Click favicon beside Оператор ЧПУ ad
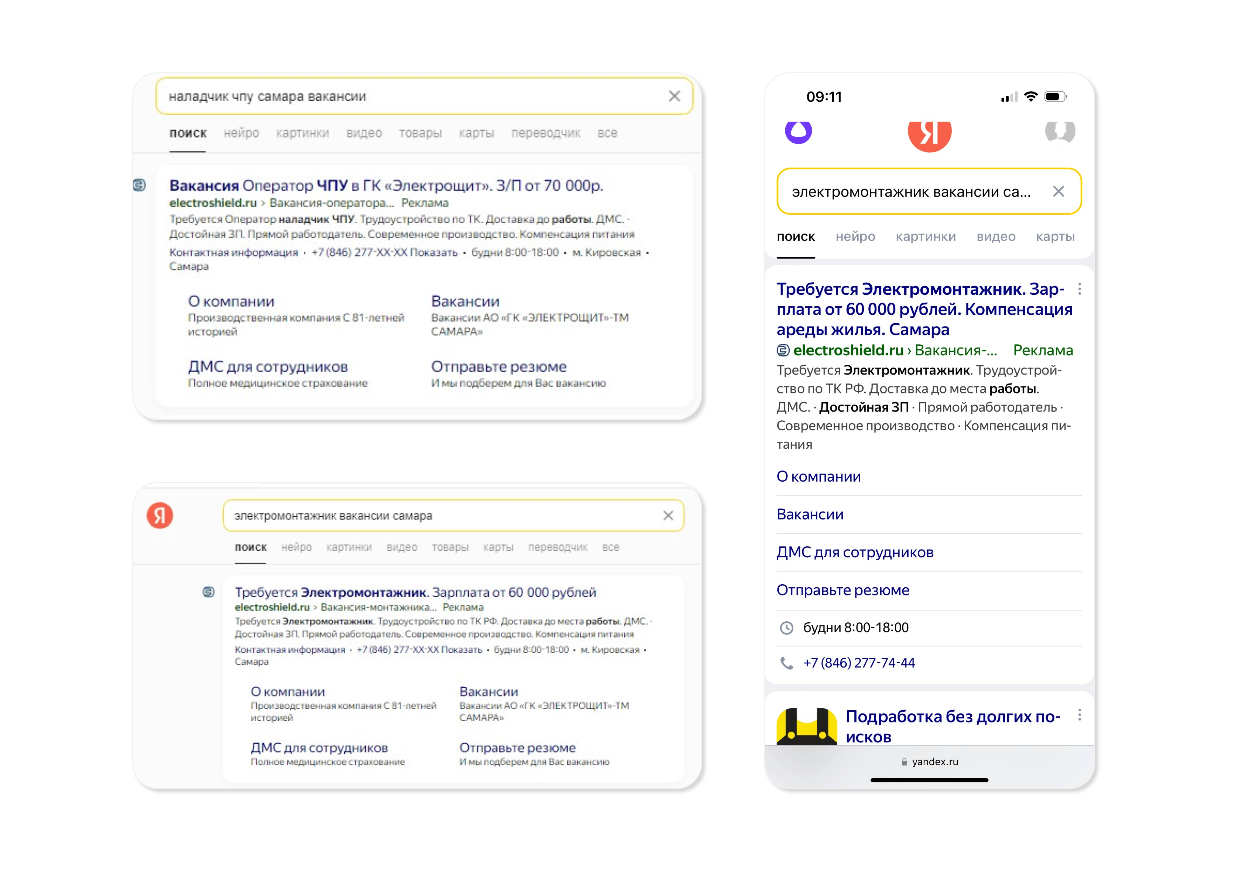The width and height of the screenshot is (1234, 874). click(x=139, y=185)
